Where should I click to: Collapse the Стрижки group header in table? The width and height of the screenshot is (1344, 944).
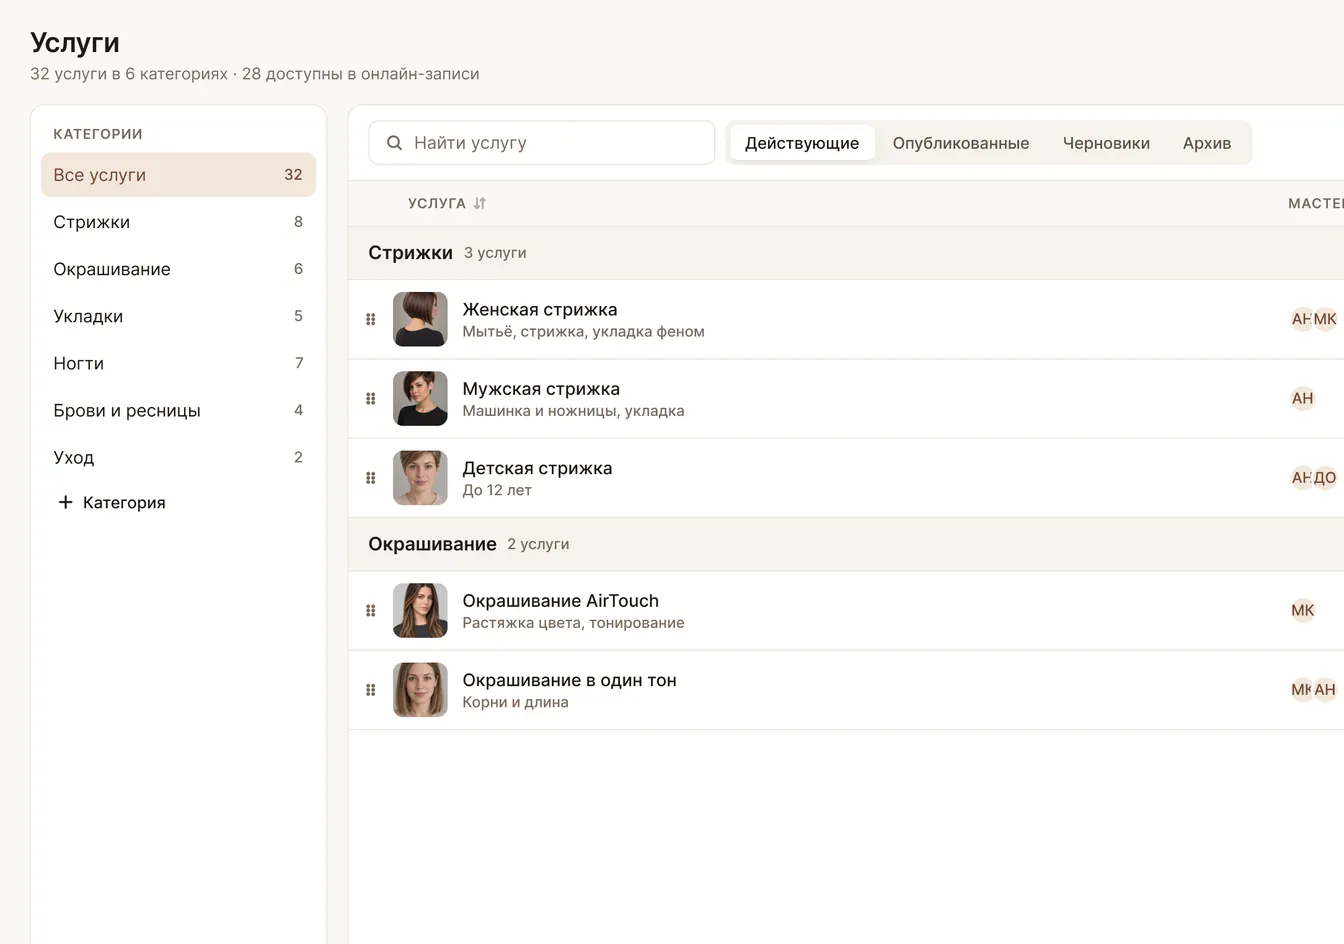[846, 253]
